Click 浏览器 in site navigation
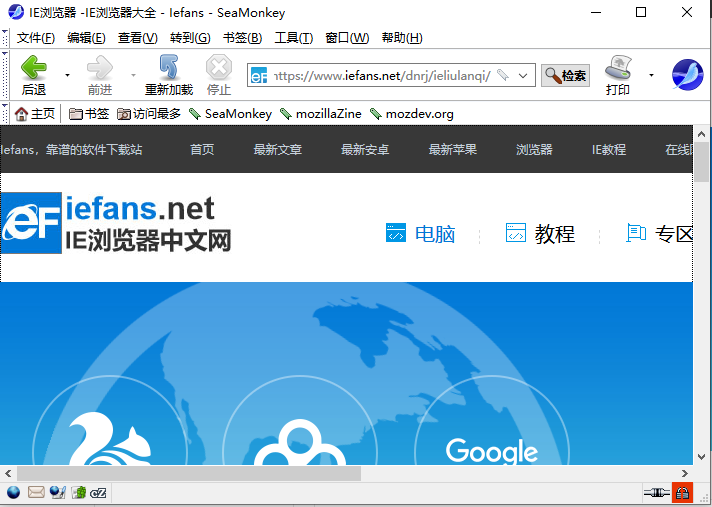Image resolution: width=712 pixels, height=507 pixels. coord(534,149)
